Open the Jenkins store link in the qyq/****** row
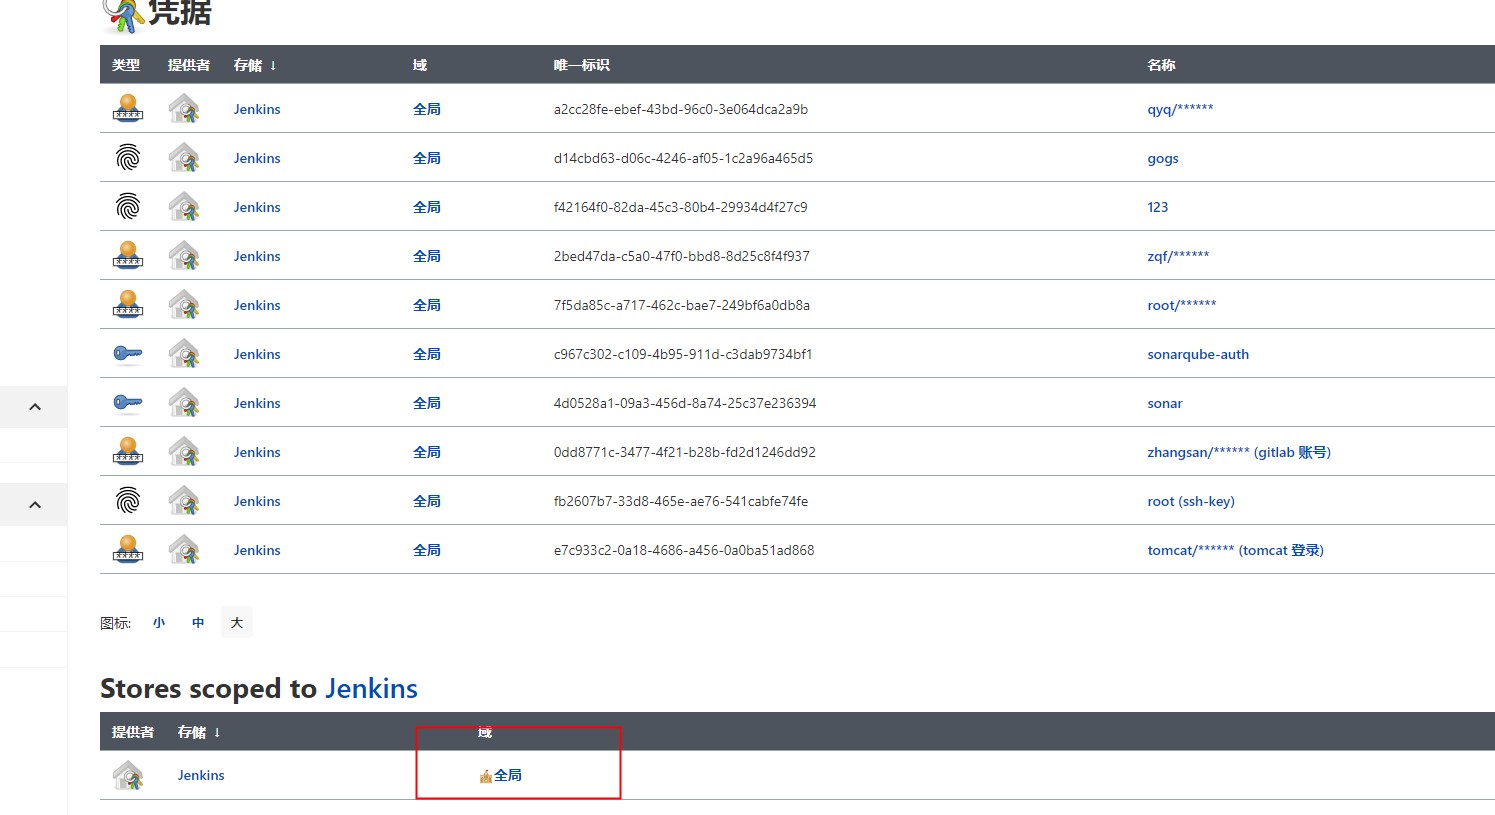This screenshot has width=1495, height=815. [257, 109]
